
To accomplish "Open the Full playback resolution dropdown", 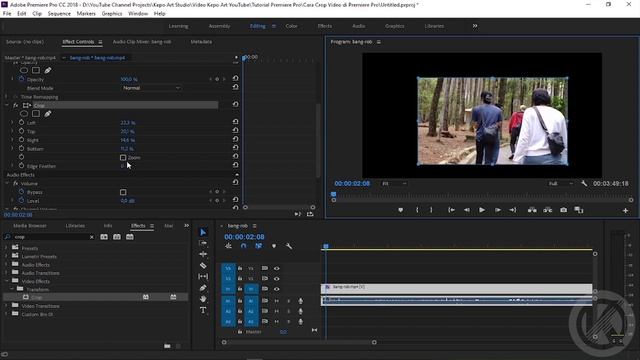I will click(561, 184).
